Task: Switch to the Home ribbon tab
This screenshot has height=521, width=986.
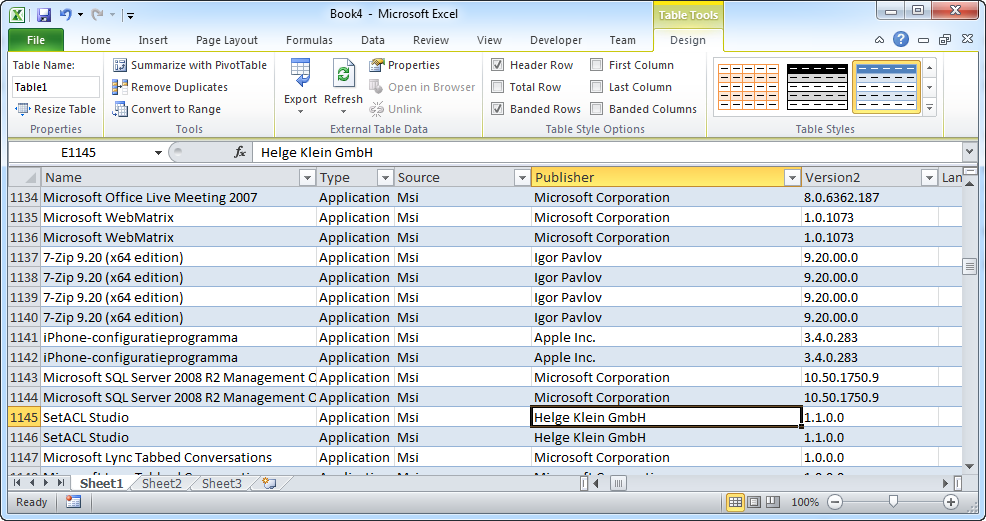Action: point(96,40)
